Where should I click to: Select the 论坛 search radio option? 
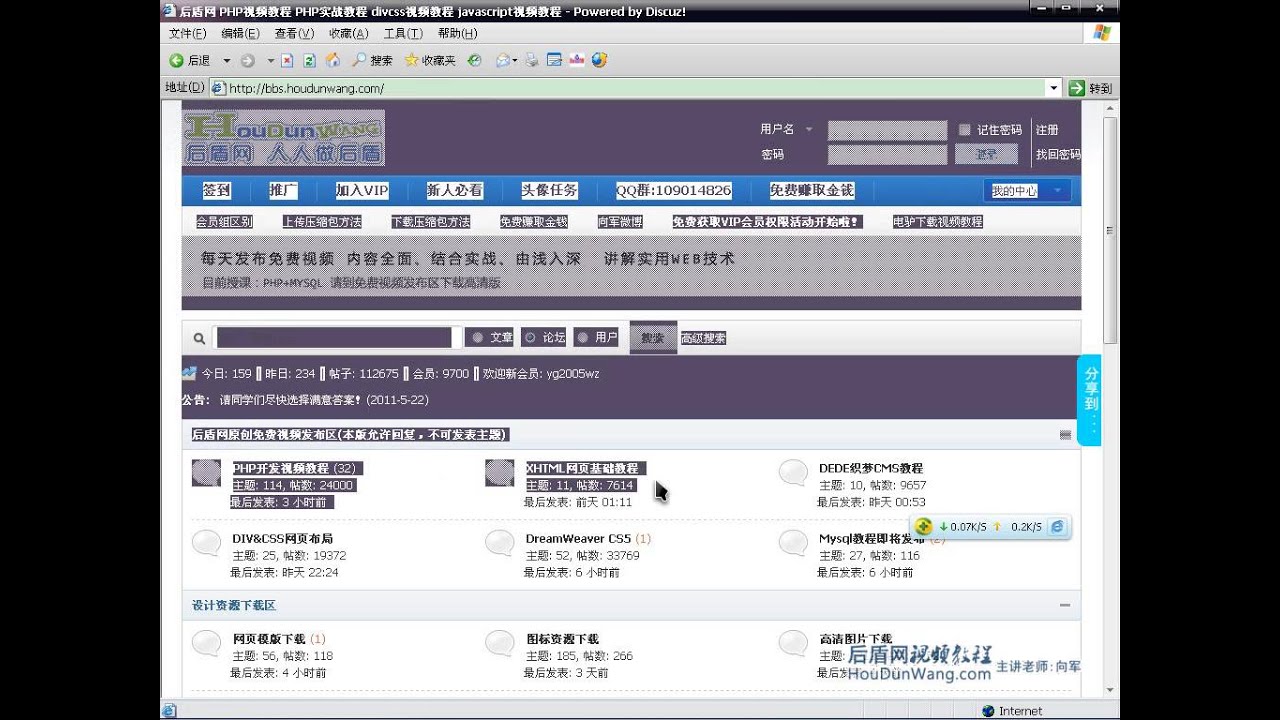(x=530, y=338)
